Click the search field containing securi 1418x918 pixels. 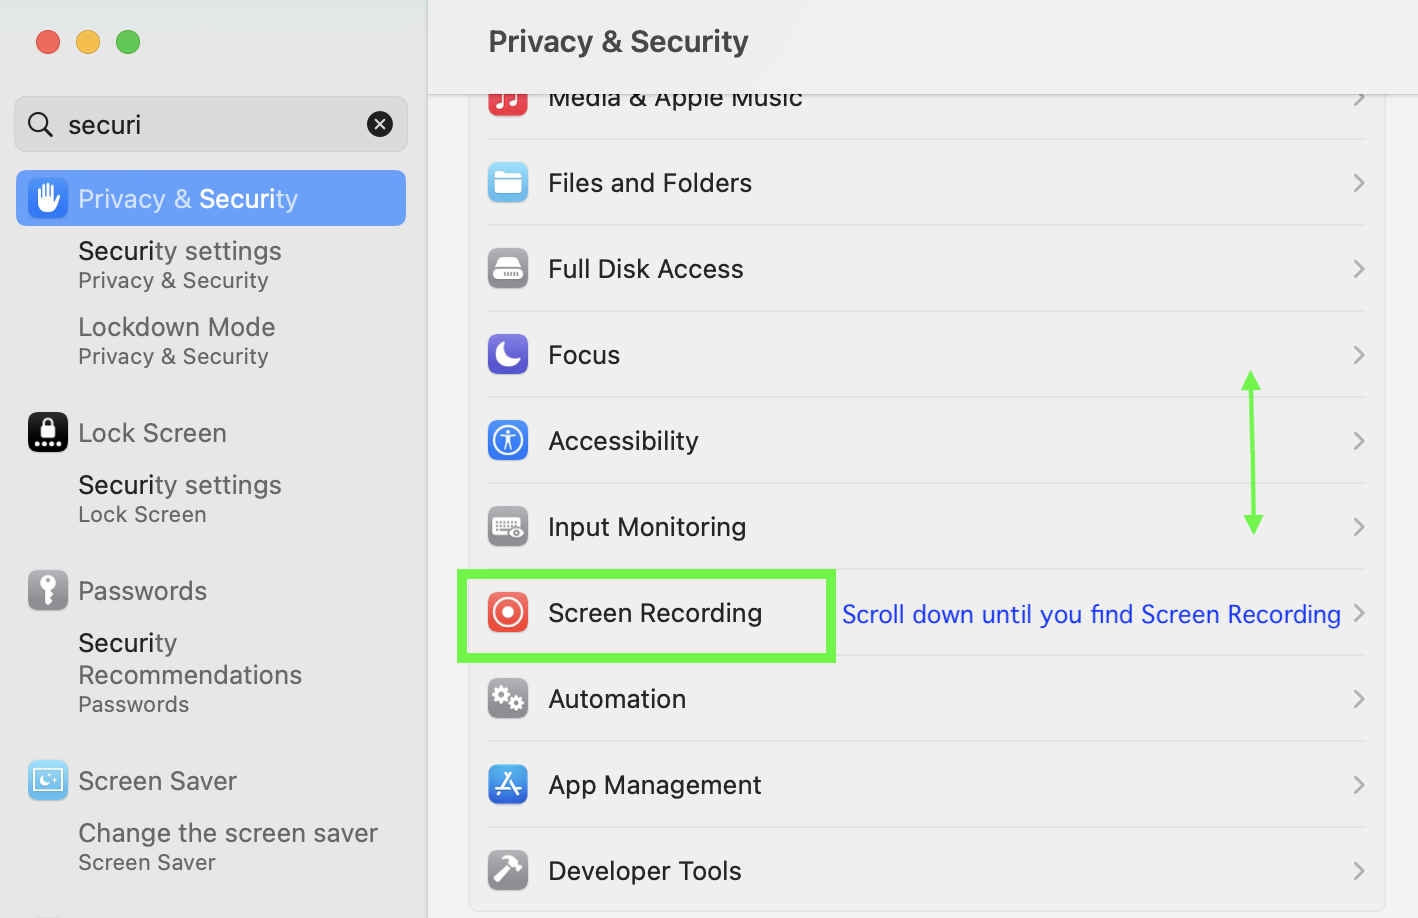211,124
